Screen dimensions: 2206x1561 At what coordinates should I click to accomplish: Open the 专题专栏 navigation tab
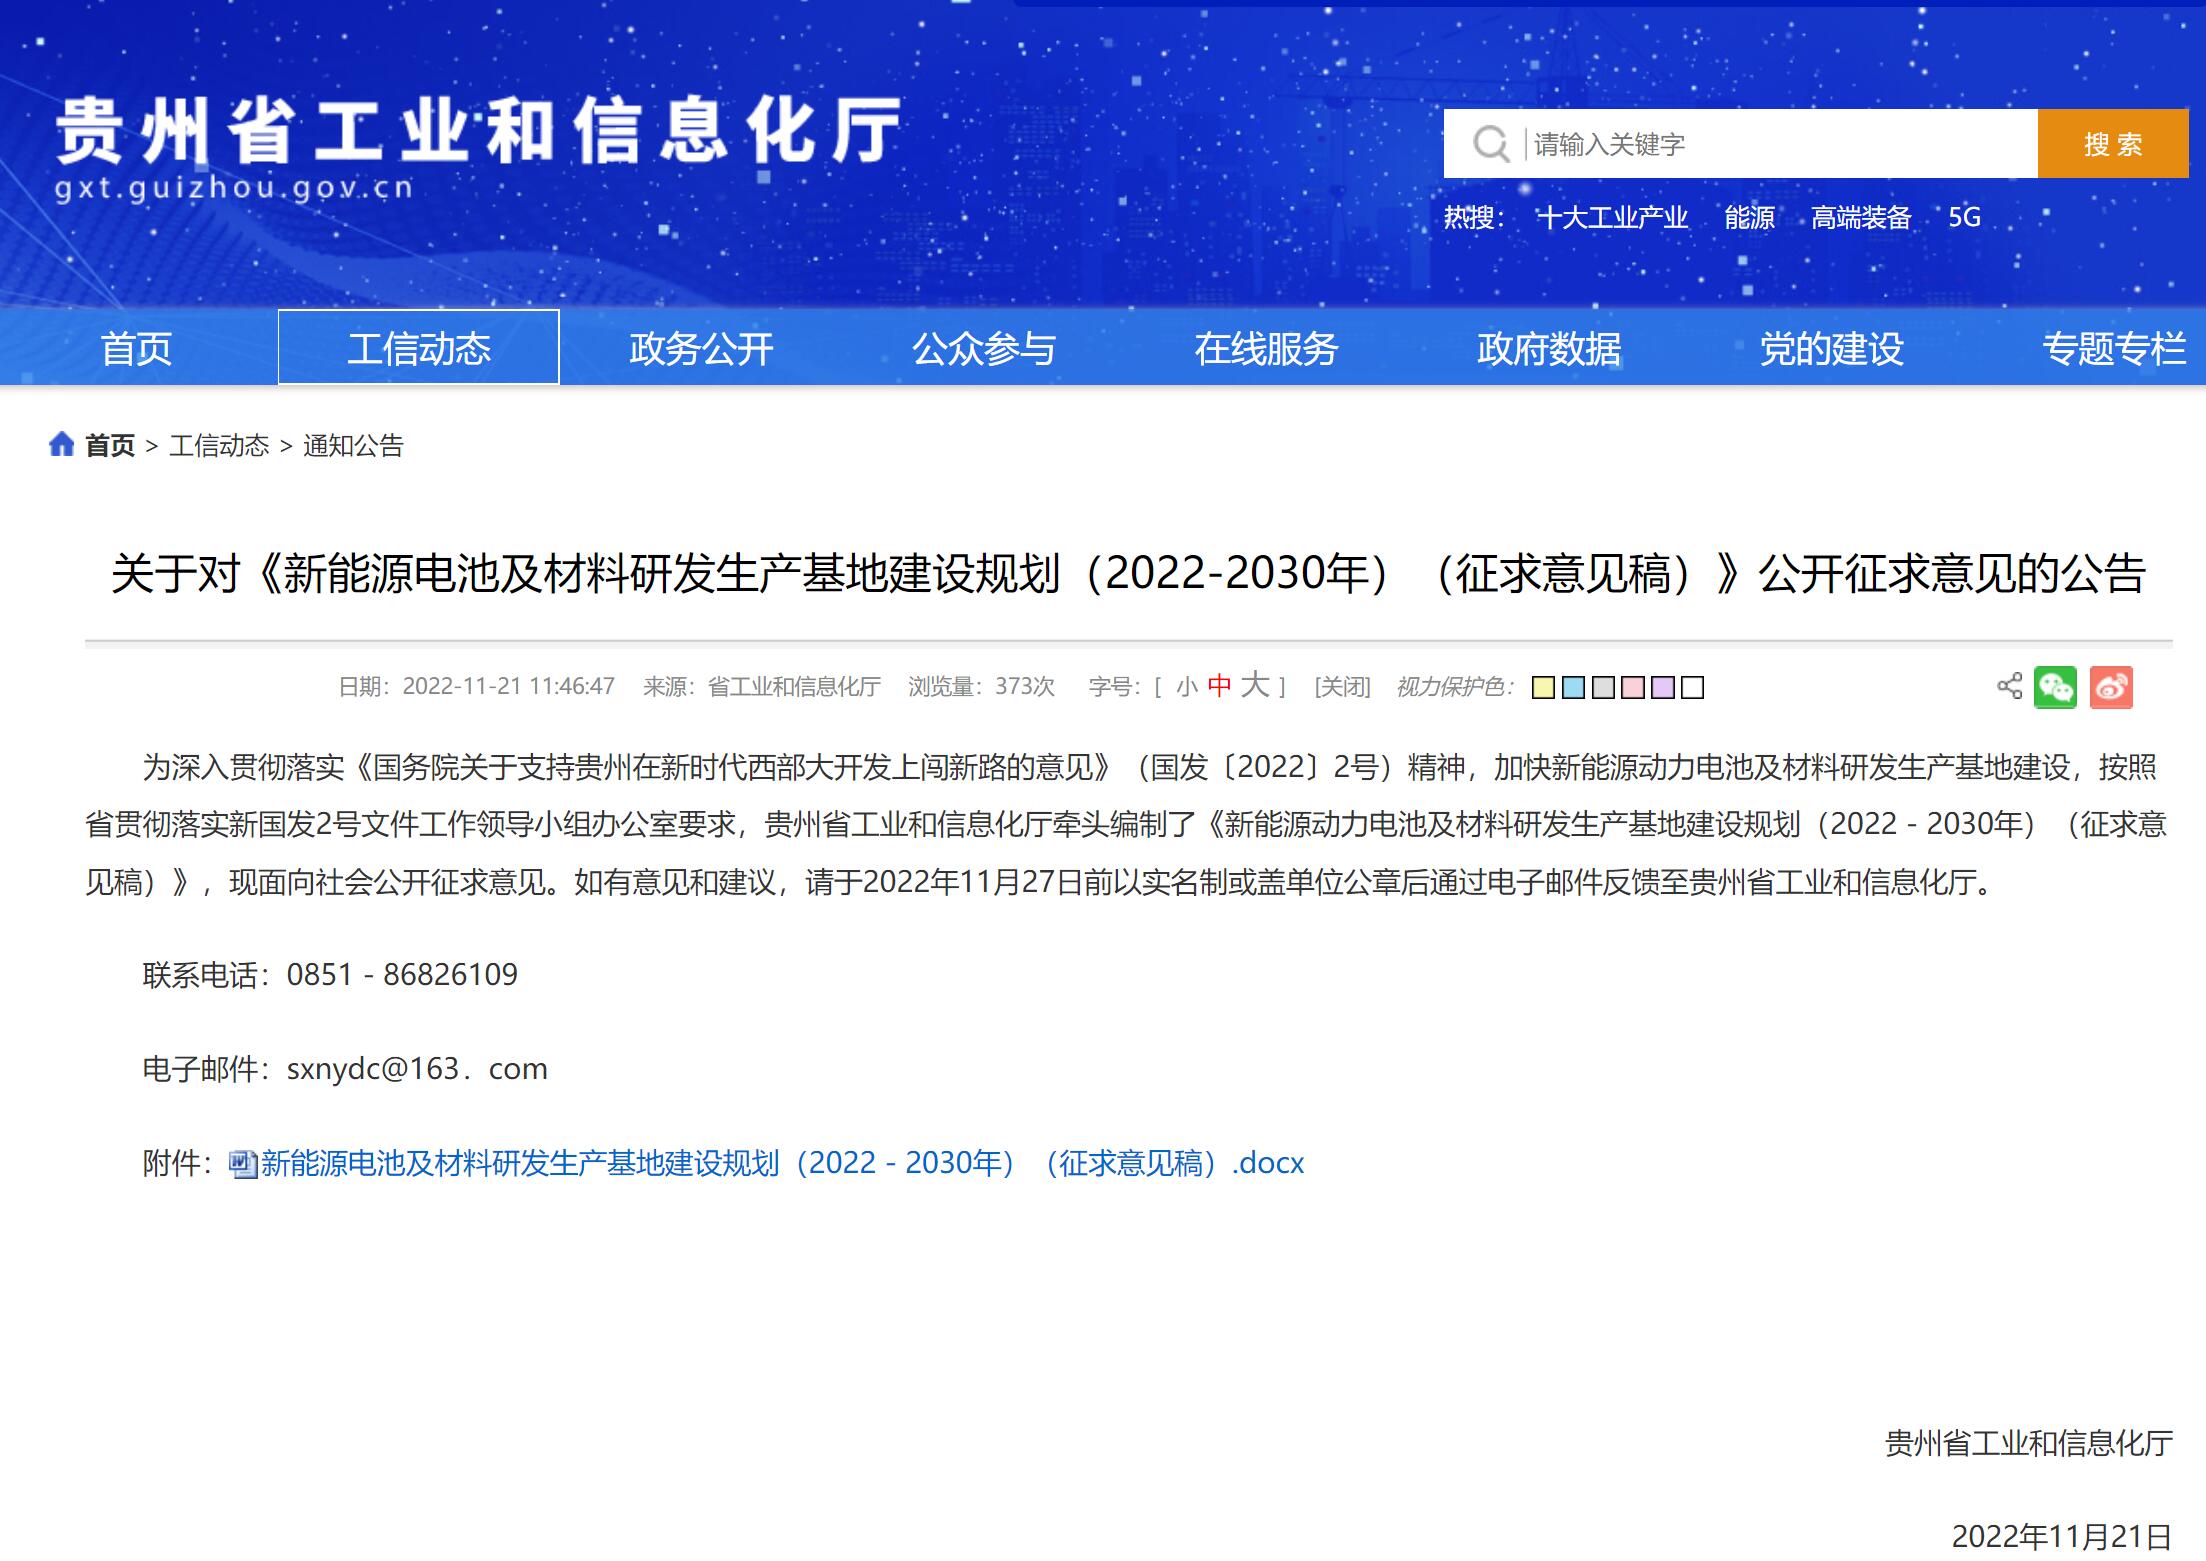point(2113,348)
